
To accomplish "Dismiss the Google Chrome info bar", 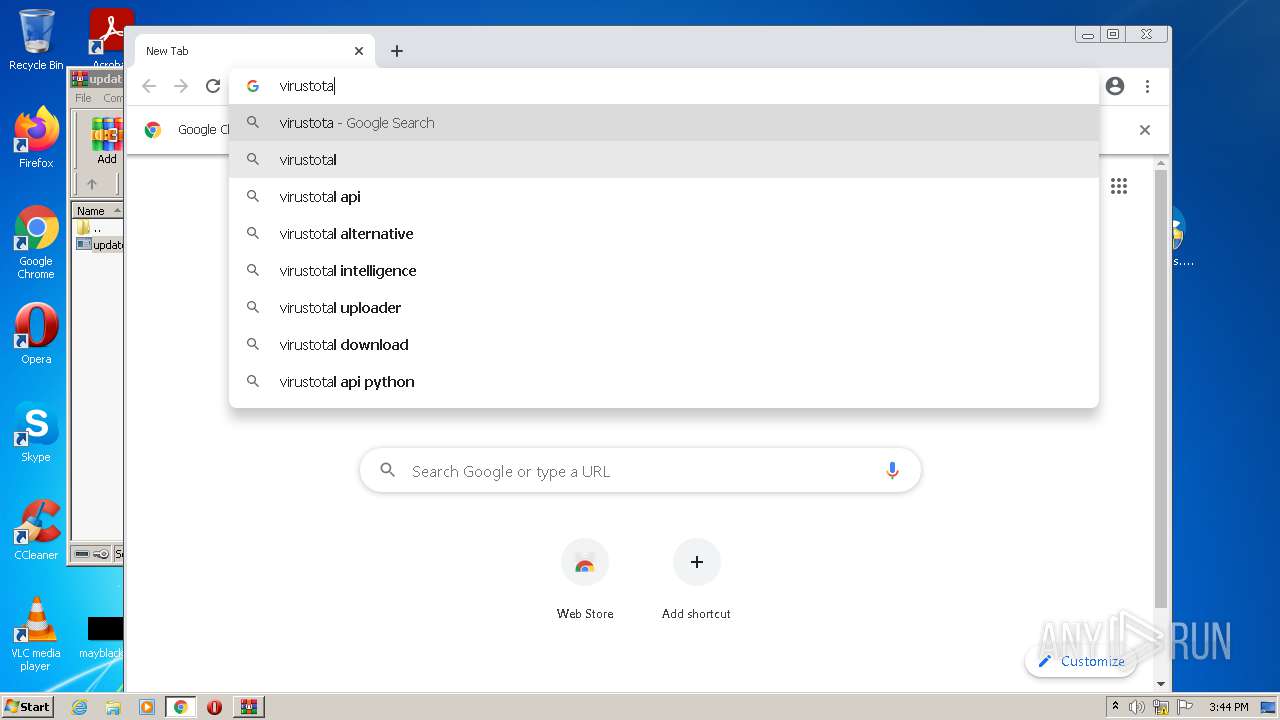I will point(1145,130).
